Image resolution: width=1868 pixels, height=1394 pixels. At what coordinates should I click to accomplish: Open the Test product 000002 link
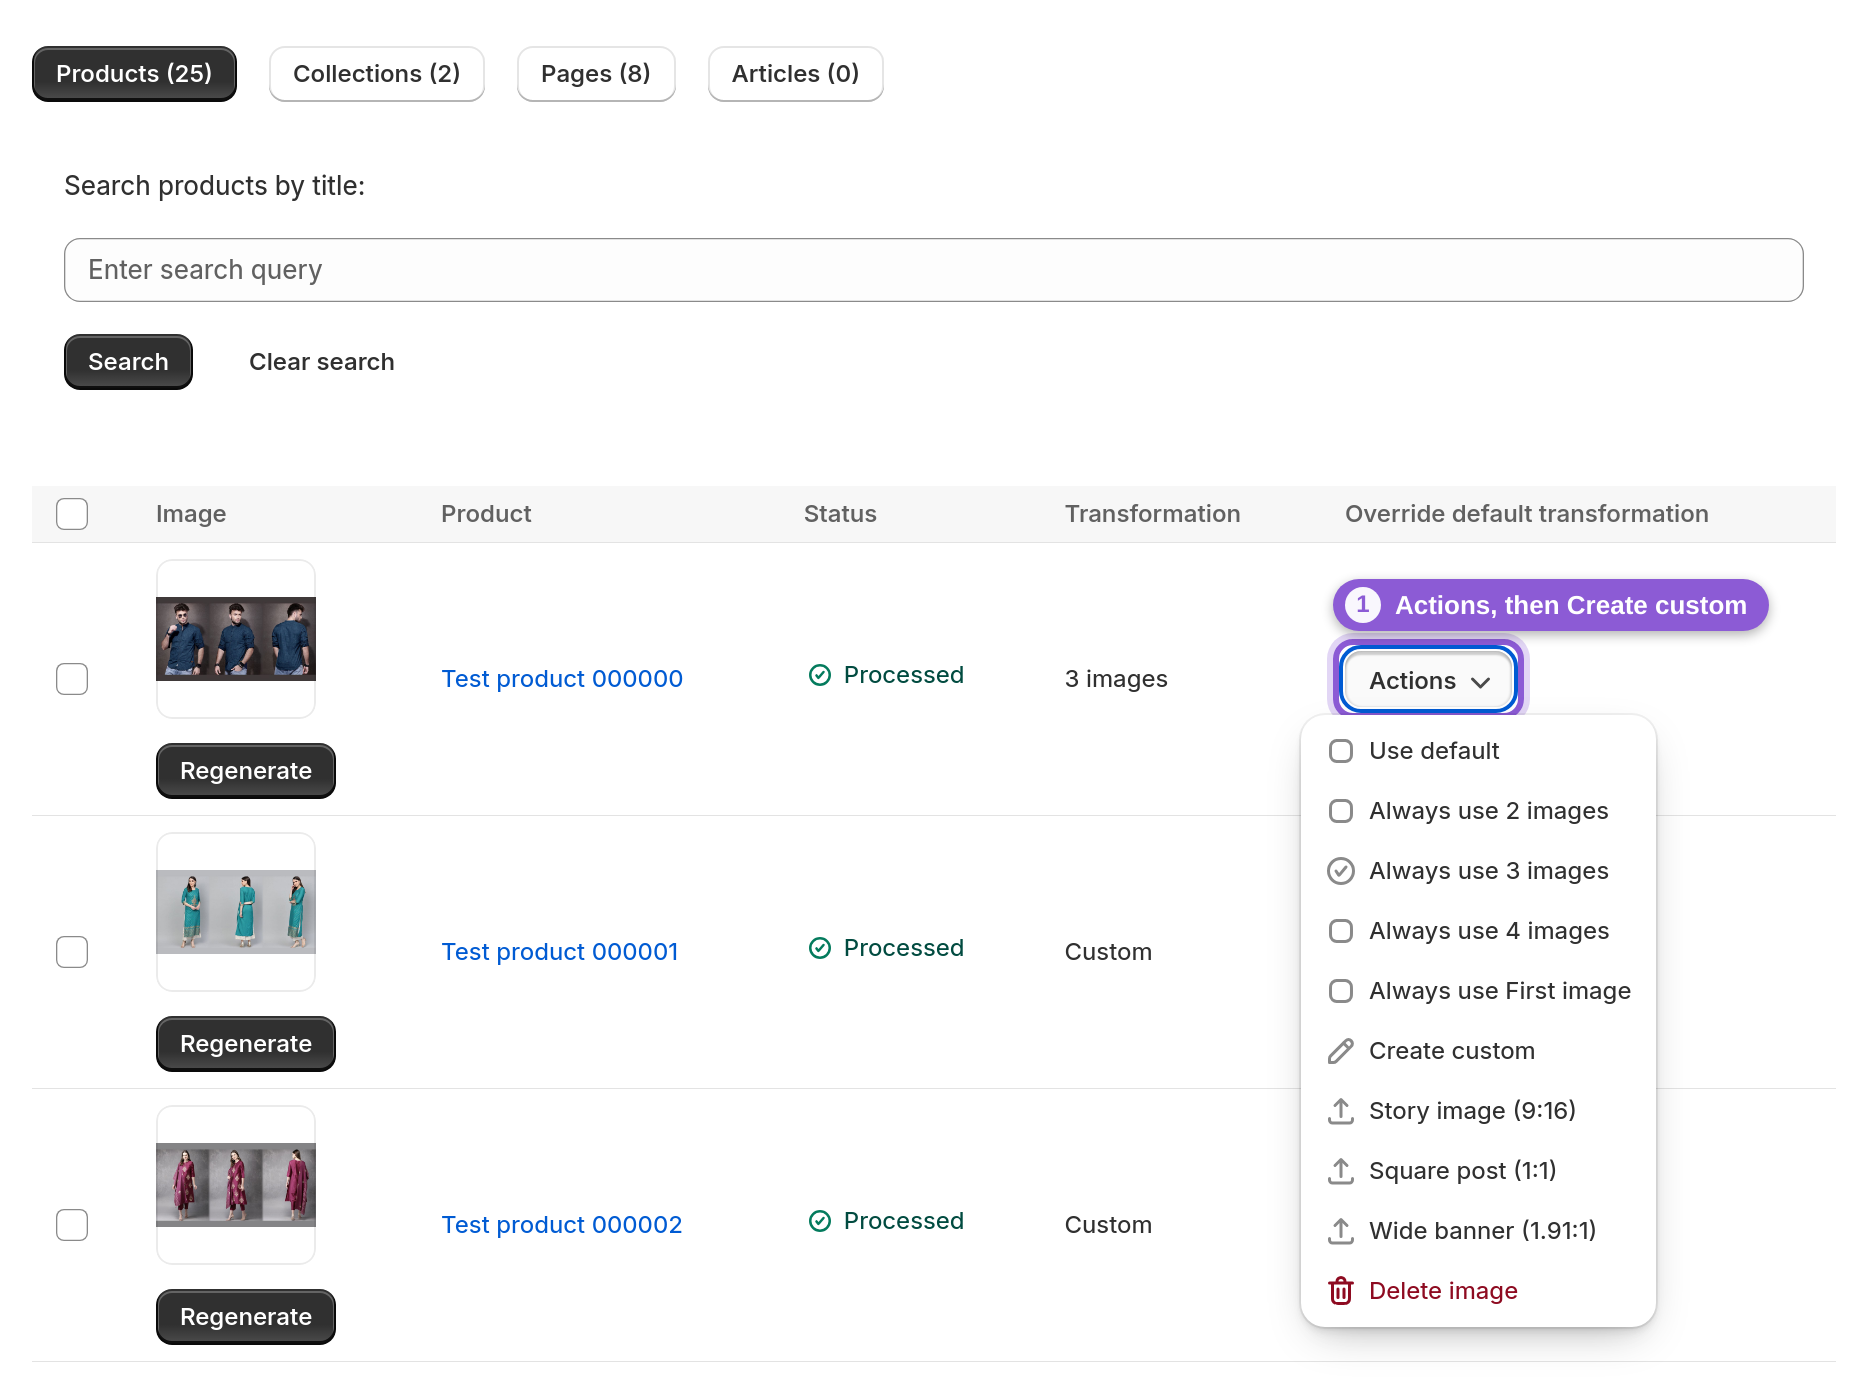562,1225
